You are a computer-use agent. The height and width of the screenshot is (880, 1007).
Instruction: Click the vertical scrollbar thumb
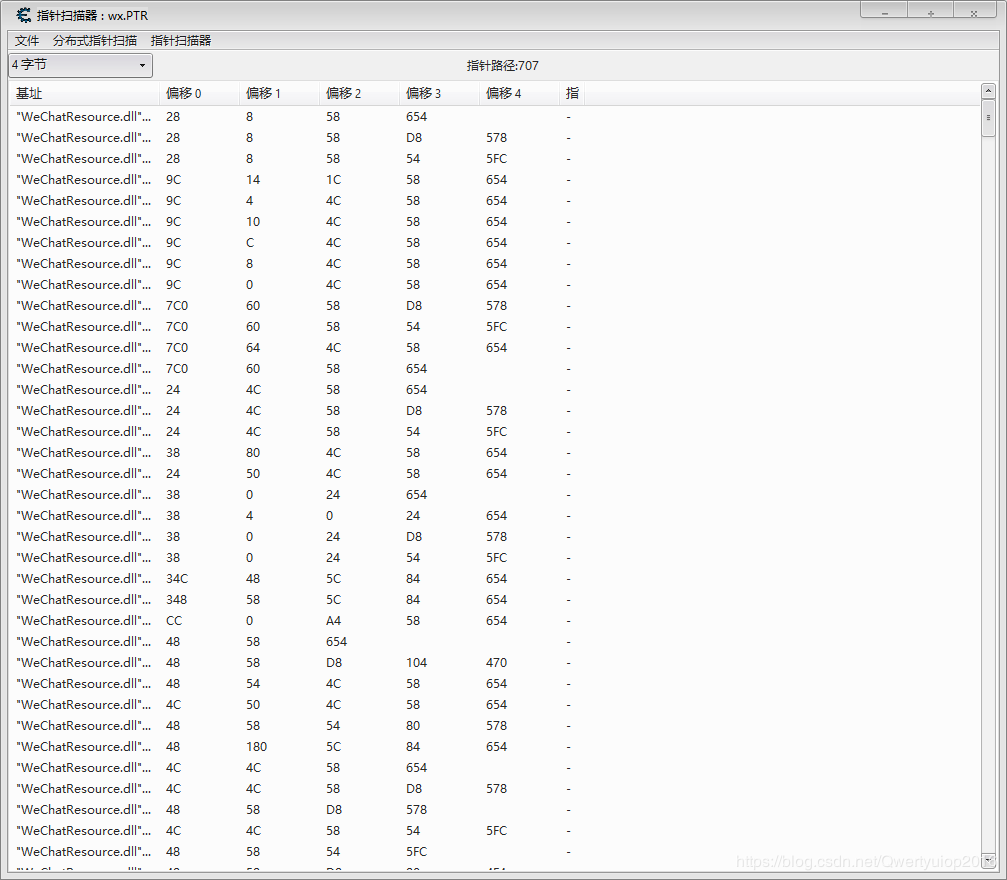click(x=988, y=118)
